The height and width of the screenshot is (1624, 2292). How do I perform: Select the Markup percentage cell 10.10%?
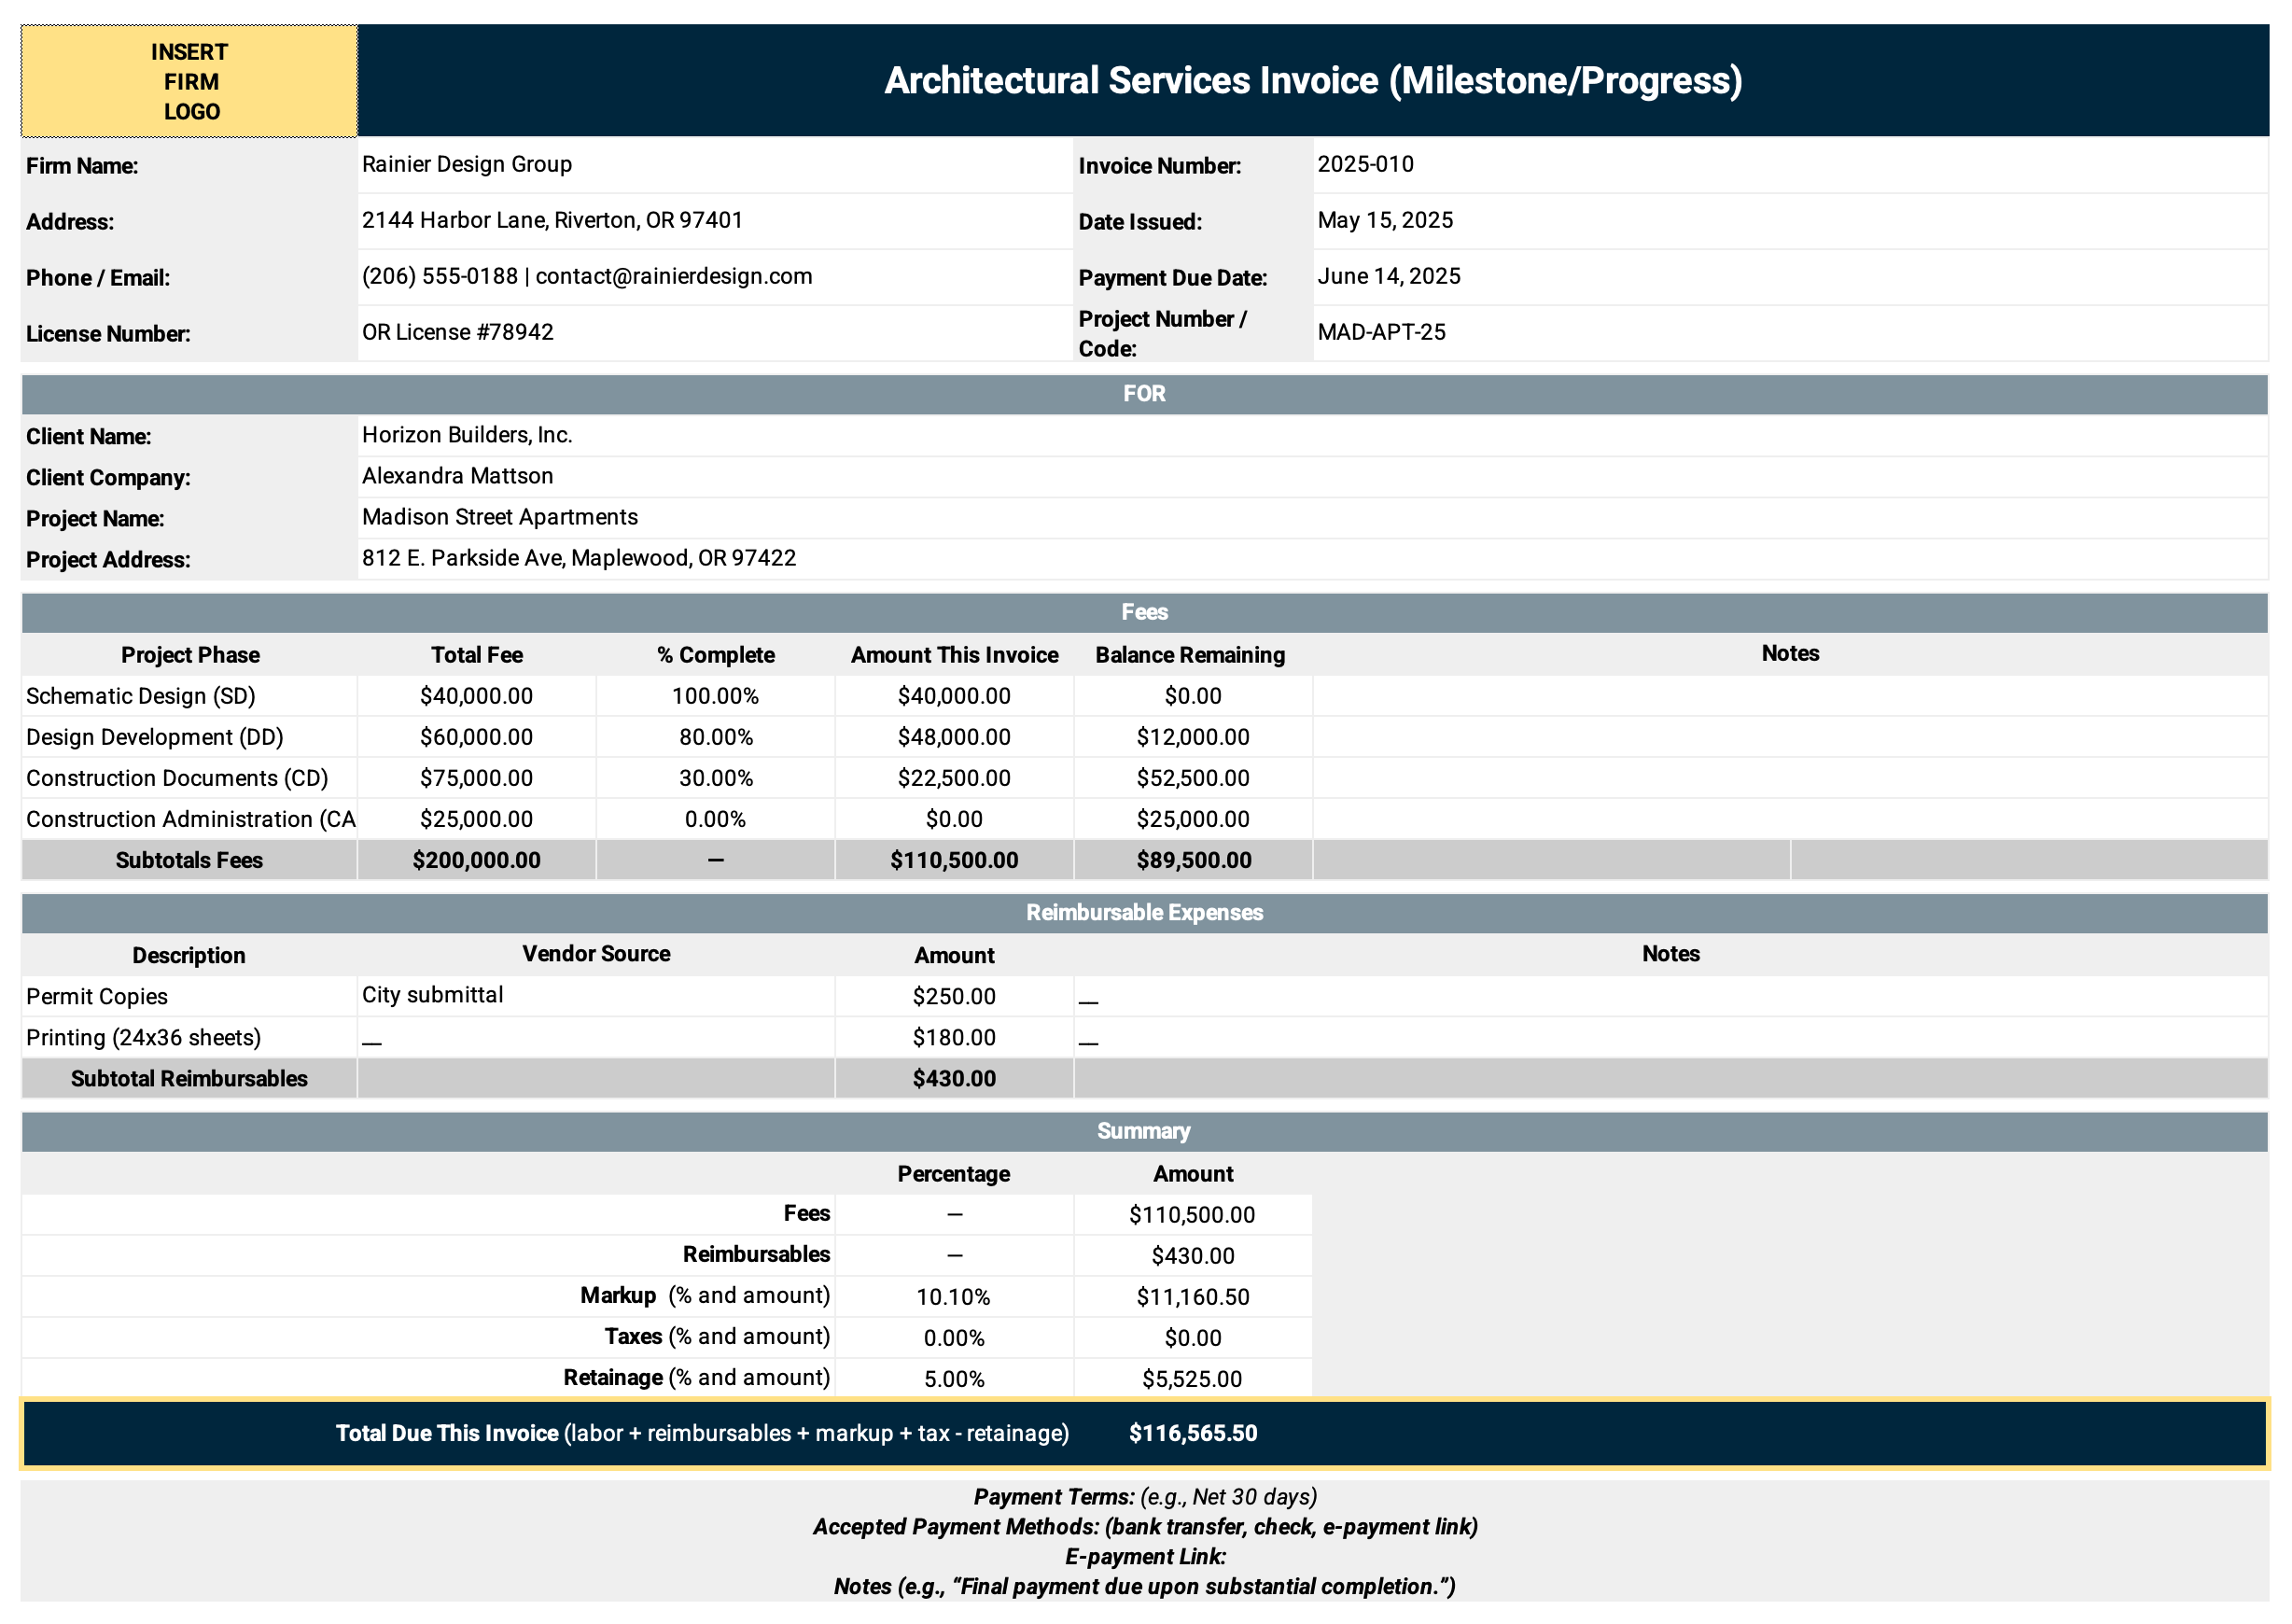click(x=953, y=1296)
